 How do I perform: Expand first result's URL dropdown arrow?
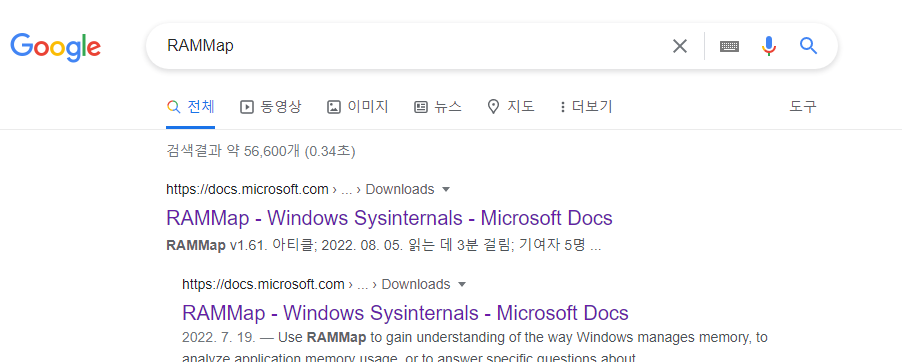(x=446, y=189)
